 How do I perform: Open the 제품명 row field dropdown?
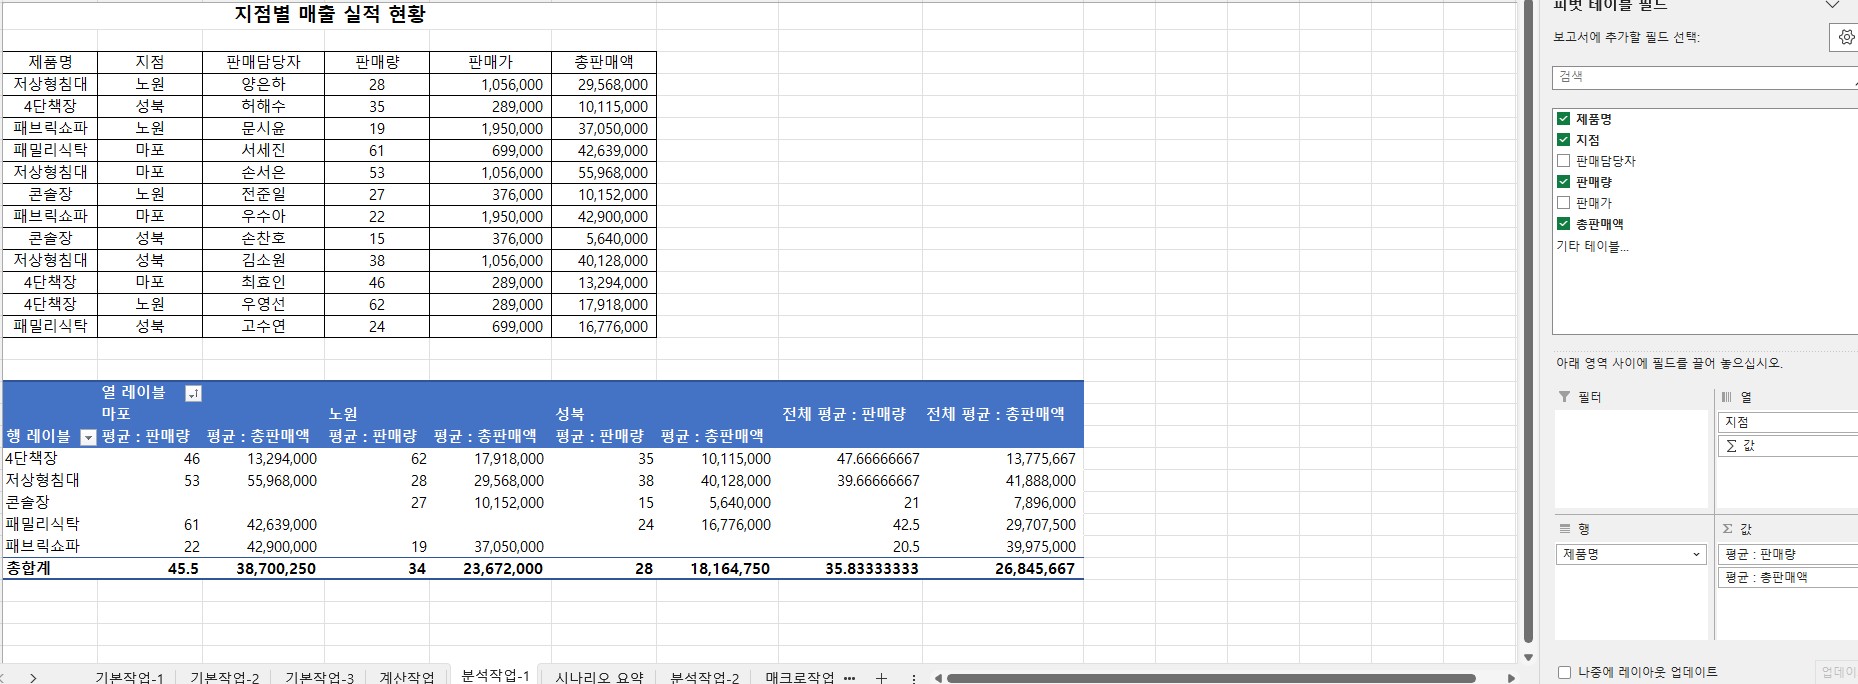pyautogui.click(x=1696, y=554)
